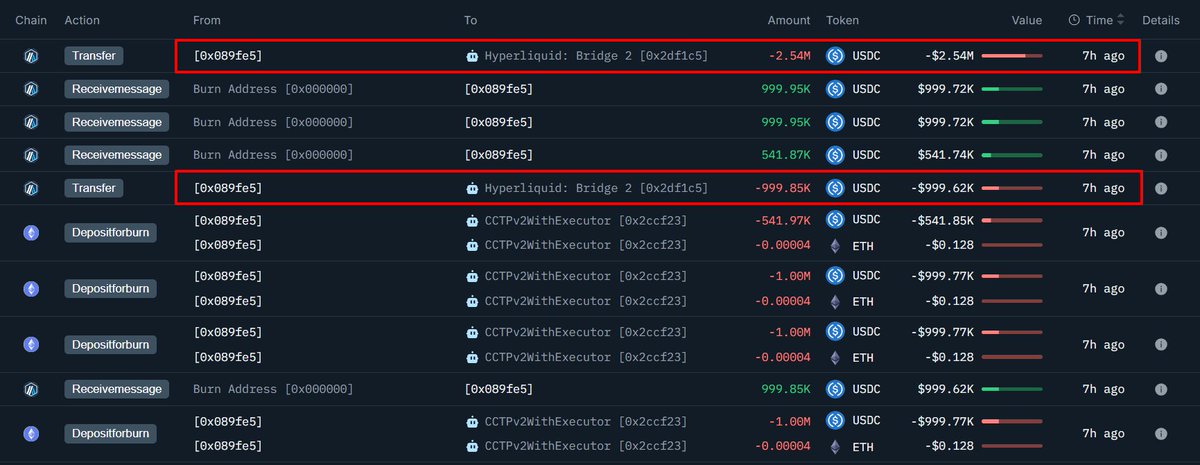Image resolution: width=1200 pixels, height=465 pixels.
Task: Click the clock icon in the Time header
Action: point(1074,20)
